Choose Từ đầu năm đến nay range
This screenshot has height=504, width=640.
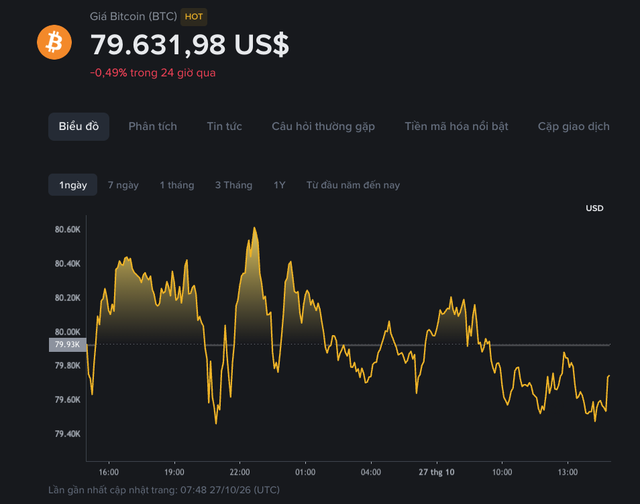click(353, 185)
